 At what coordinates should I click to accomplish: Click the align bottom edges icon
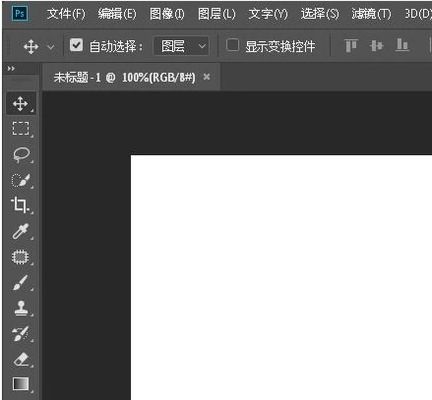[x=402, y=45]
